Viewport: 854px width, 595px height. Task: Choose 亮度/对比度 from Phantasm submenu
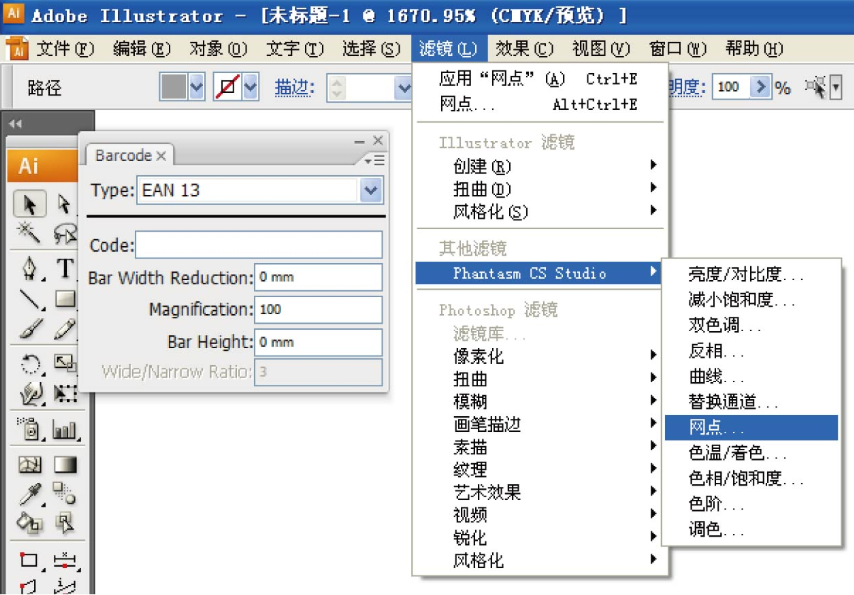pos(751,274)
